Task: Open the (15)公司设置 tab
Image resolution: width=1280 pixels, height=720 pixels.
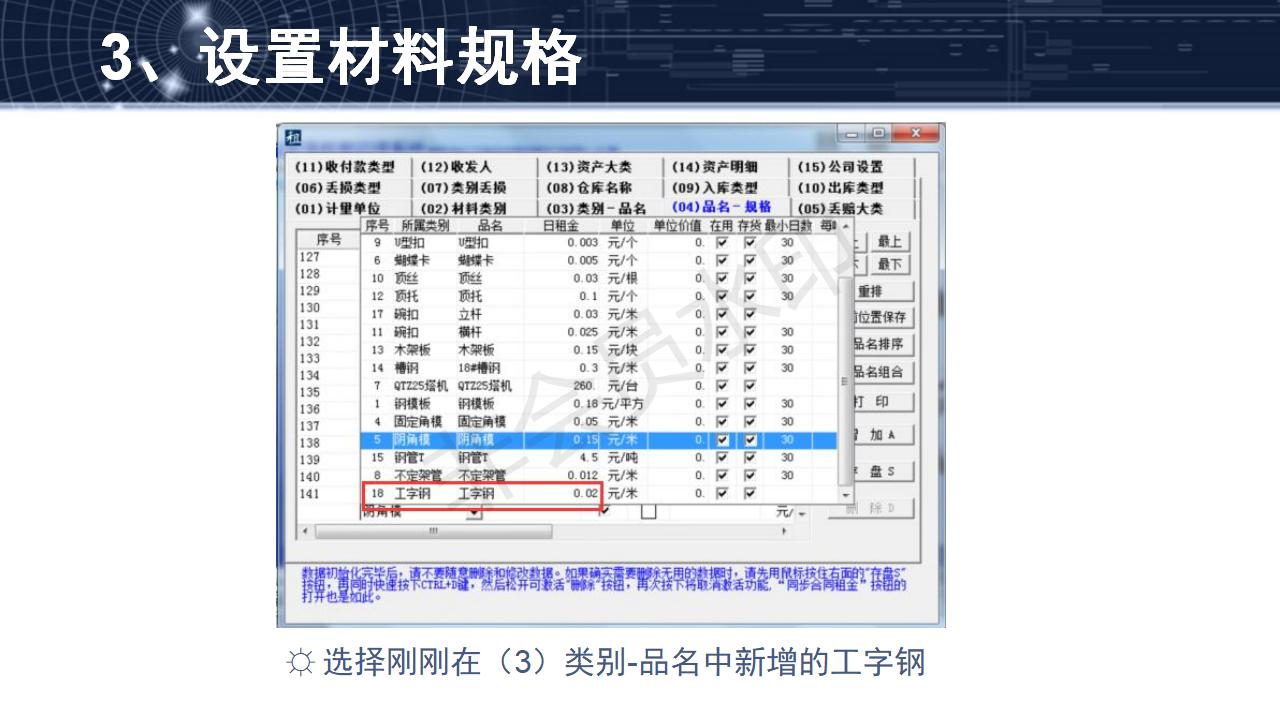Action: coord(842,166)
